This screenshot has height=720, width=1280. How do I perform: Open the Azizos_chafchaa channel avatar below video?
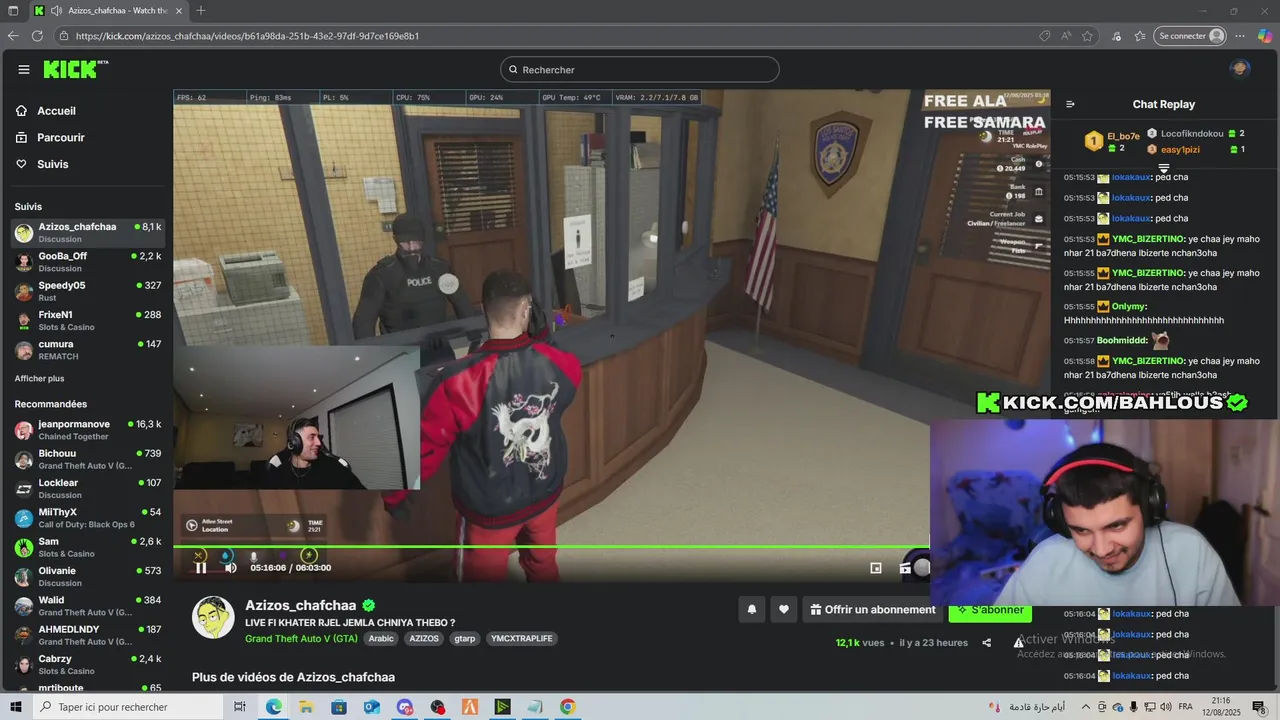tap(213, 618)
